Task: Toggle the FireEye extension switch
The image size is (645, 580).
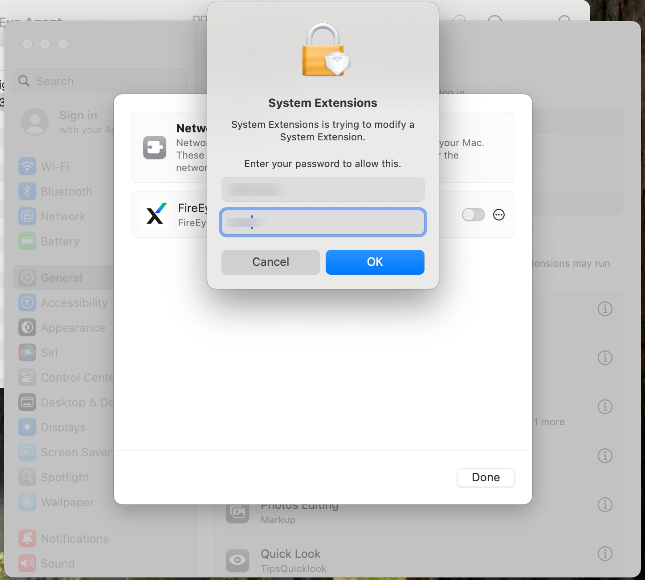Action: pyautogui.click(x=472, y=215)
